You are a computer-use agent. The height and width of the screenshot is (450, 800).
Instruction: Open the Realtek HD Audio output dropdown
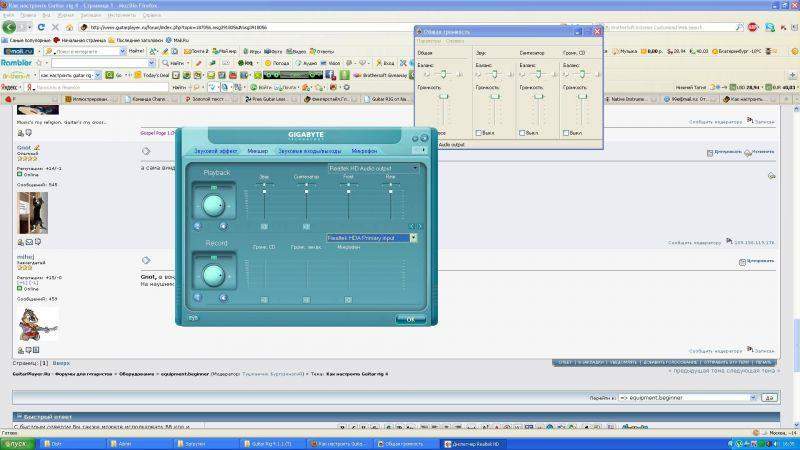[373, 168]
